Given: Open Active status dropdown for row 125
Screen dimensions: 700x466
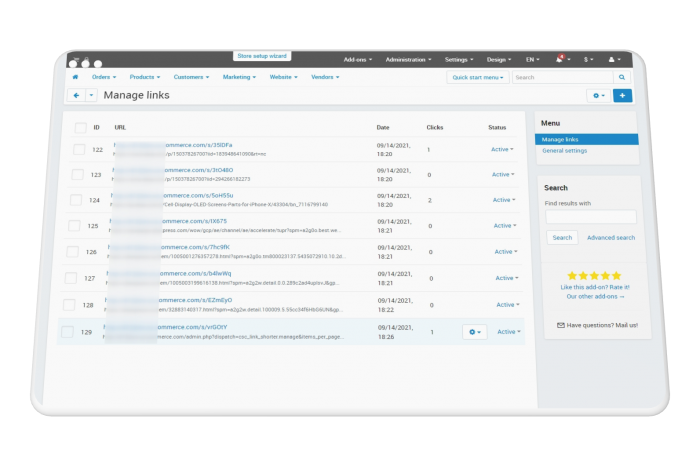Looking at the screenshot, I should coord(505,226).
